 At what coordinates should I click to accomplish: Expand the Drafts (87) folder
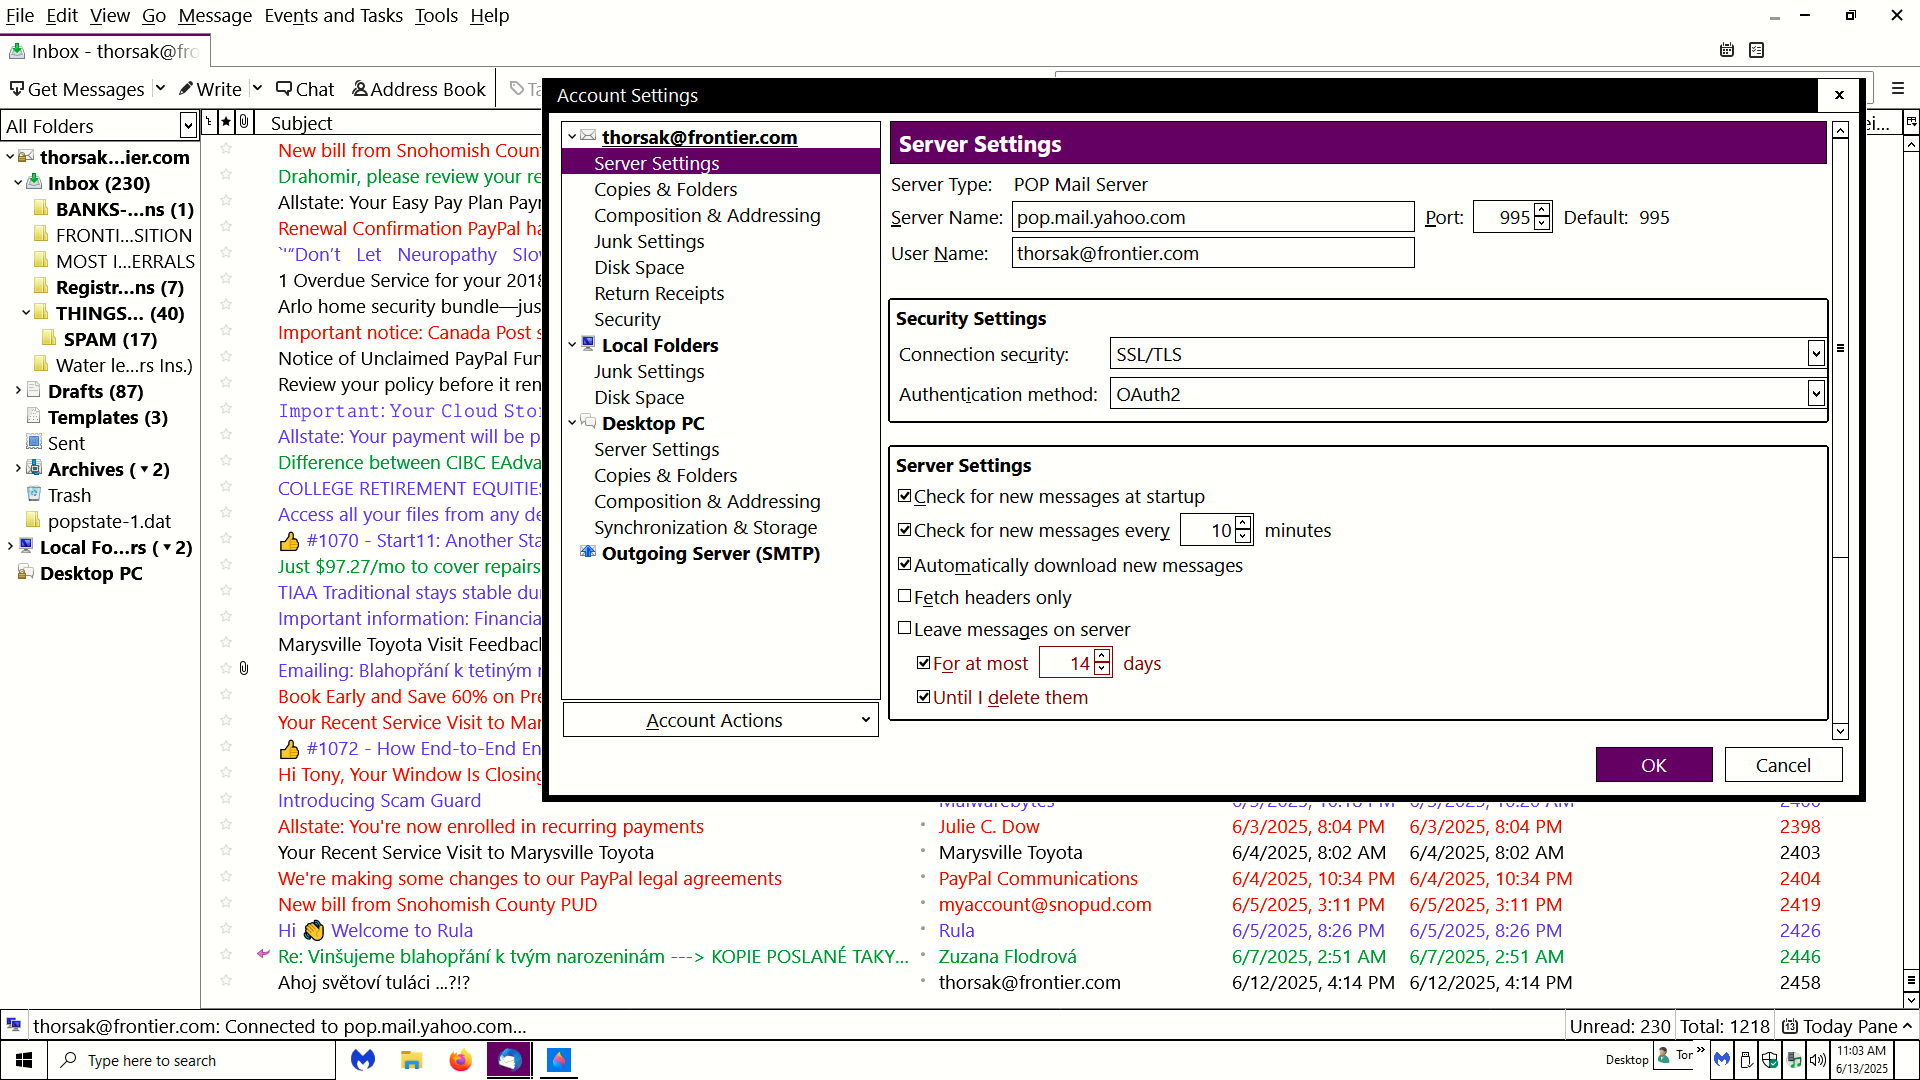[18, 390]
